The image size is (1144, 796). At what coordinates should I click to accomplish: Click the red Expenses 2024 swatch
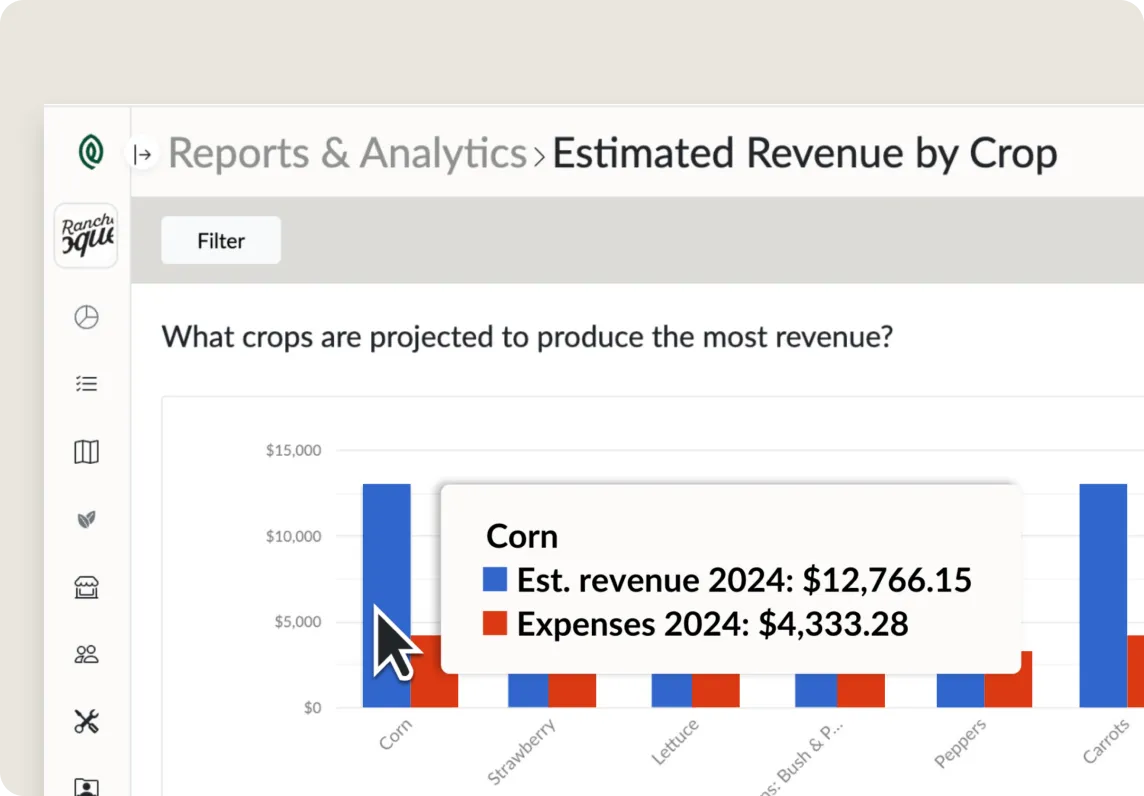pos(496,624)
